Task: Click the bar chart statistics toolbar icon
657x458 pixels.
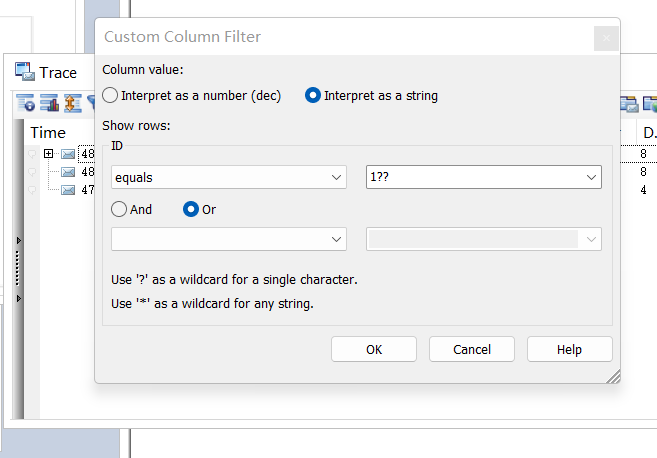Action: 49,103
